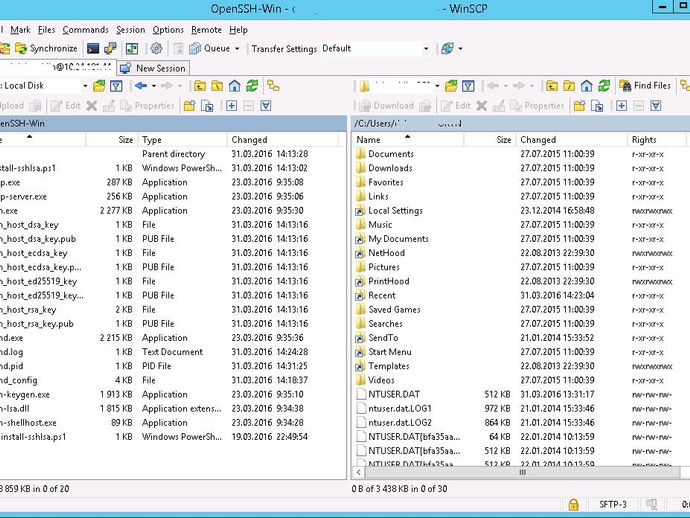Image resolution: width=690 pixels, height=518 pixels.
Task: Select Parent directory row in local panel
Action: [172, 154]
